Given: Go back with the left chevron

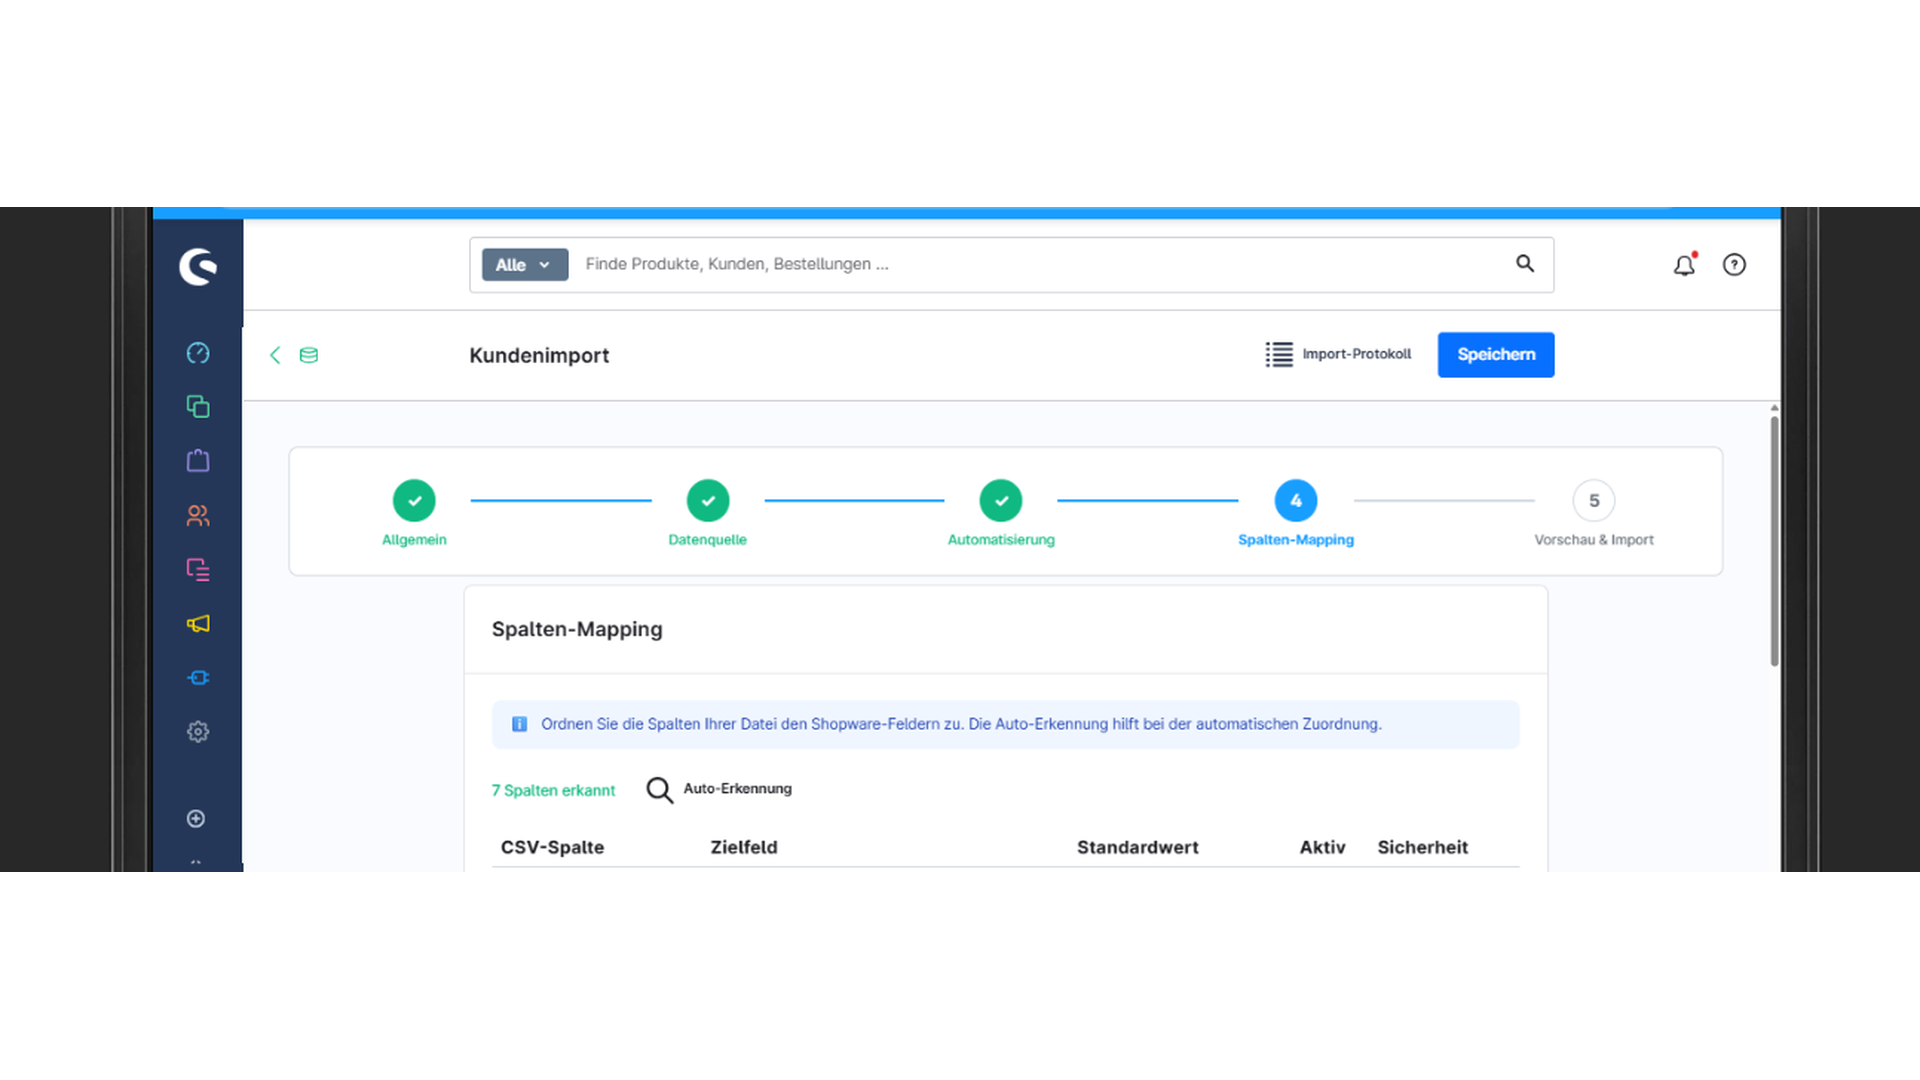Looking at the screenshot, I should 275,355.
